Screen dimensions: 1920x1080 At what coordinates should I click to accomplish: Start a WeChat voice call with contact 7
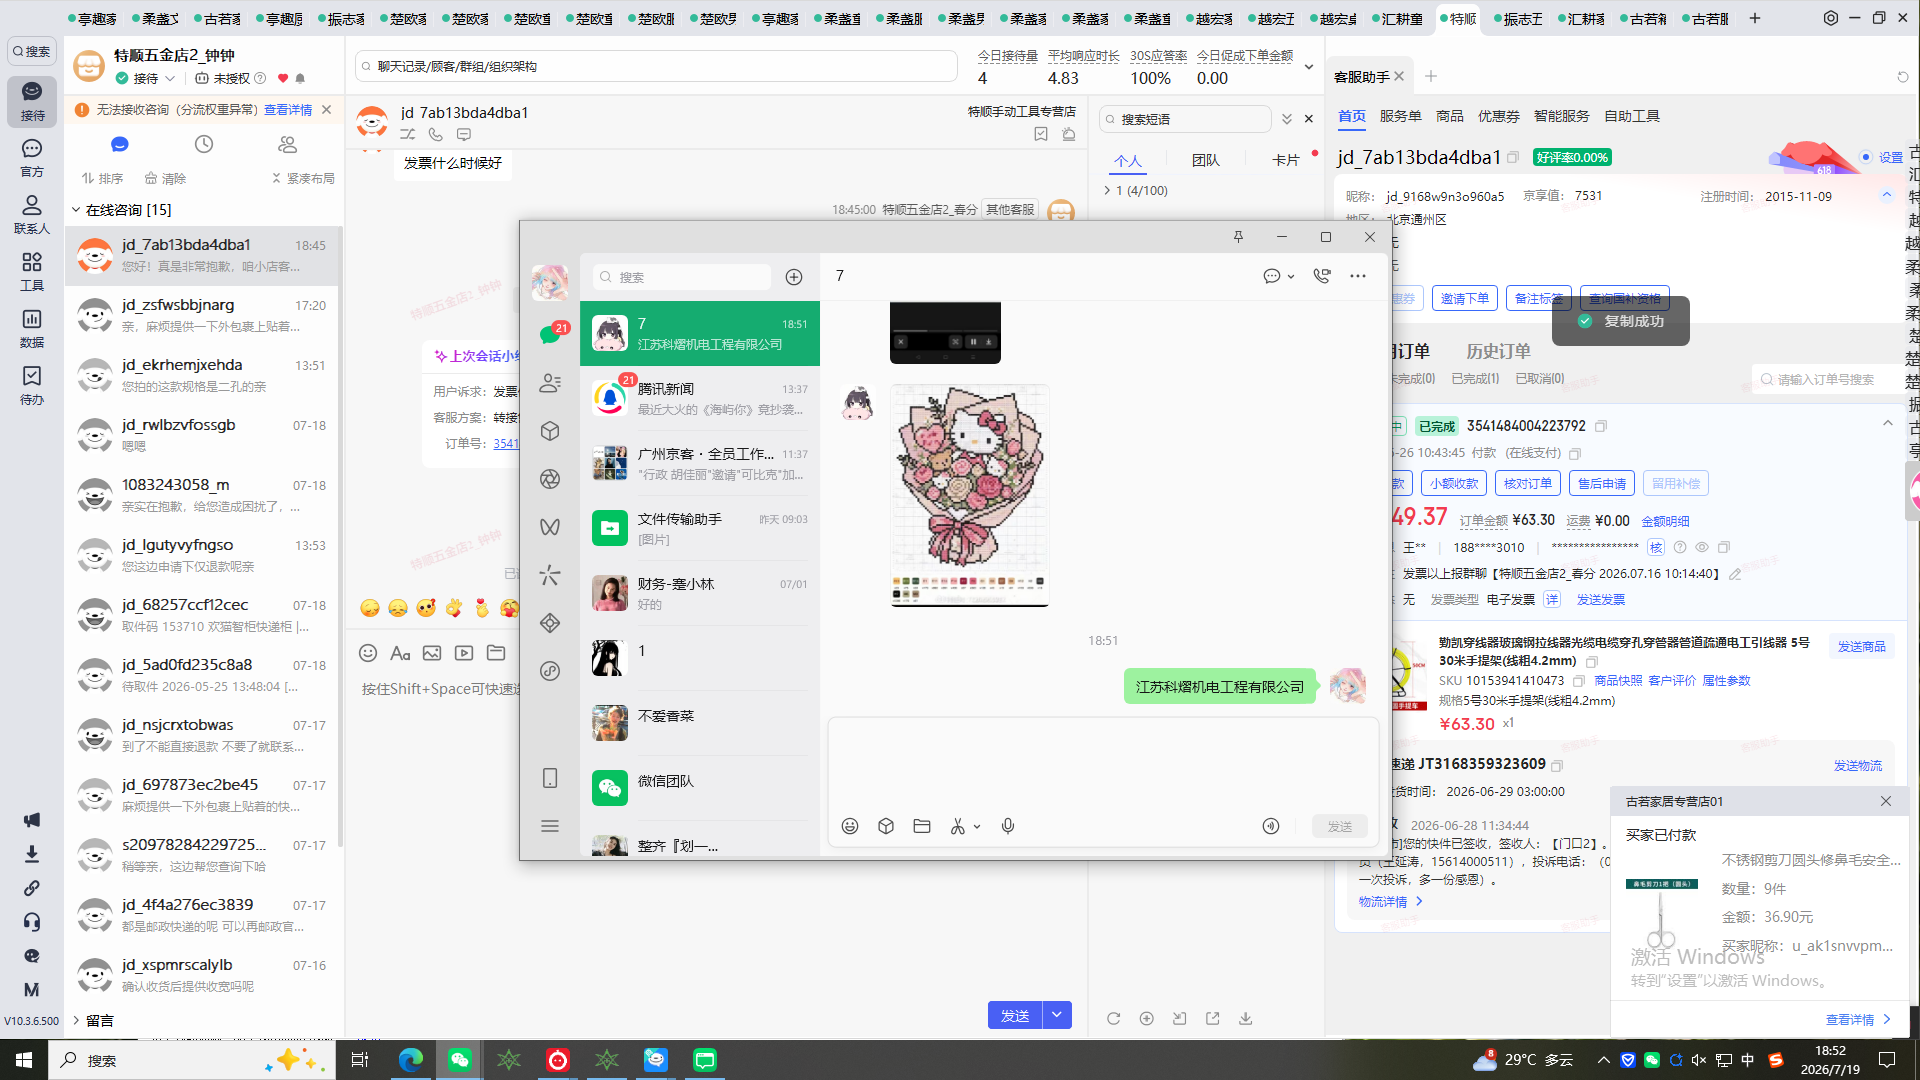[x=1322, y=276]
